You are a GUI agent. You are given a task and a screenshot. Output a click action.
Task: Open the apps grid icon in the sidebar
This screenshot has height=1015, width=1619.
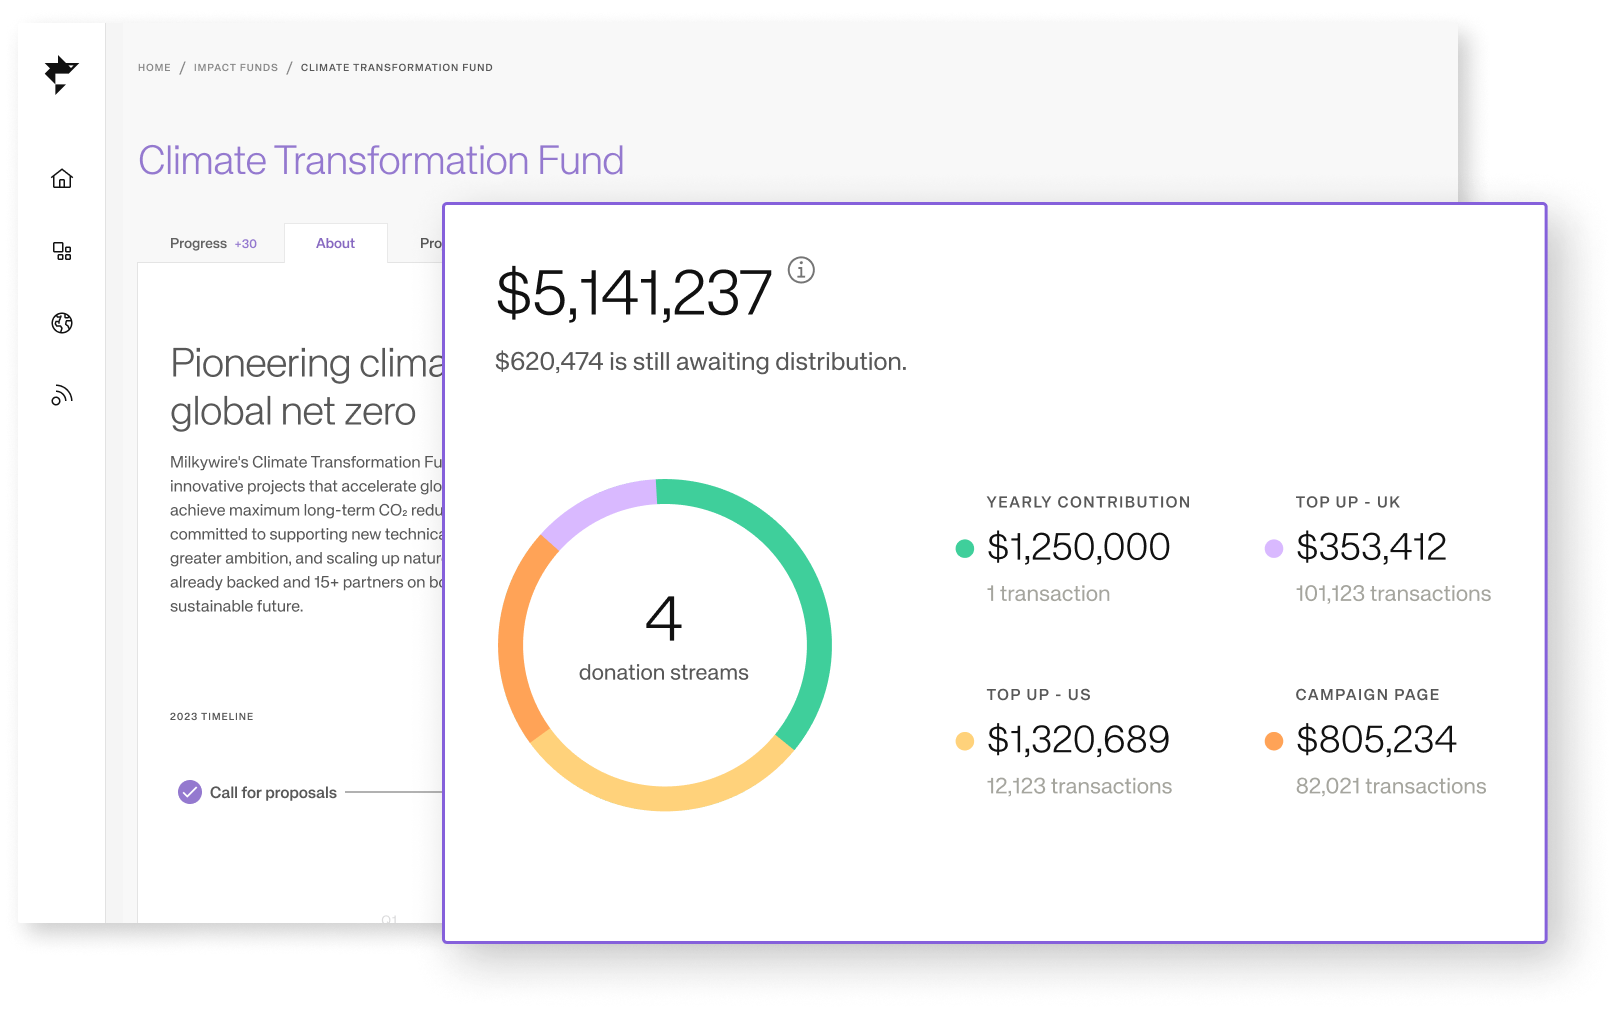tap(61, 252)
